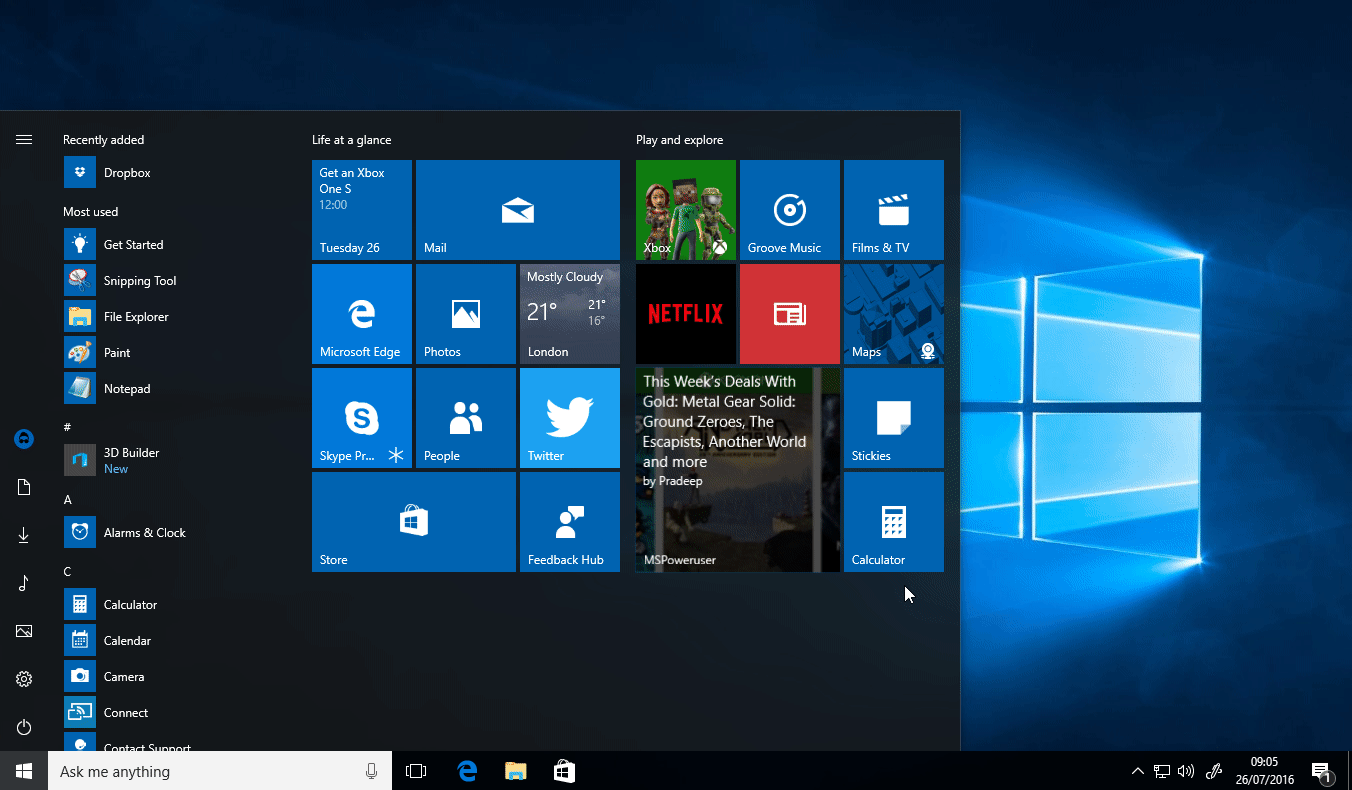Open Notepad from the Most used list
This screenshot has height=790, width=1352.
click(x=127, y=388)
